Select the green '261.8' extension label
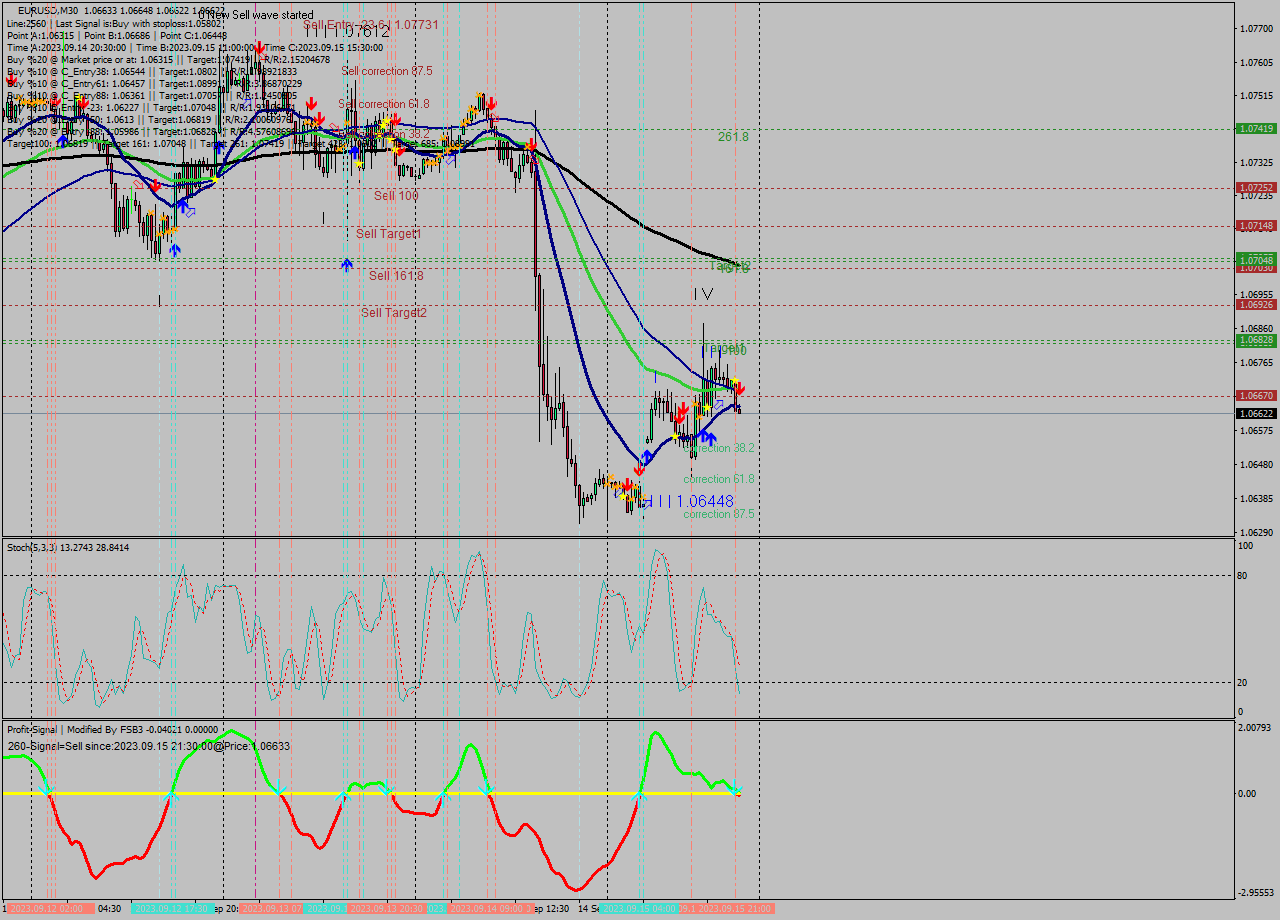The image size is (1280, 920). pyautogui.click(x=733, y=136)
